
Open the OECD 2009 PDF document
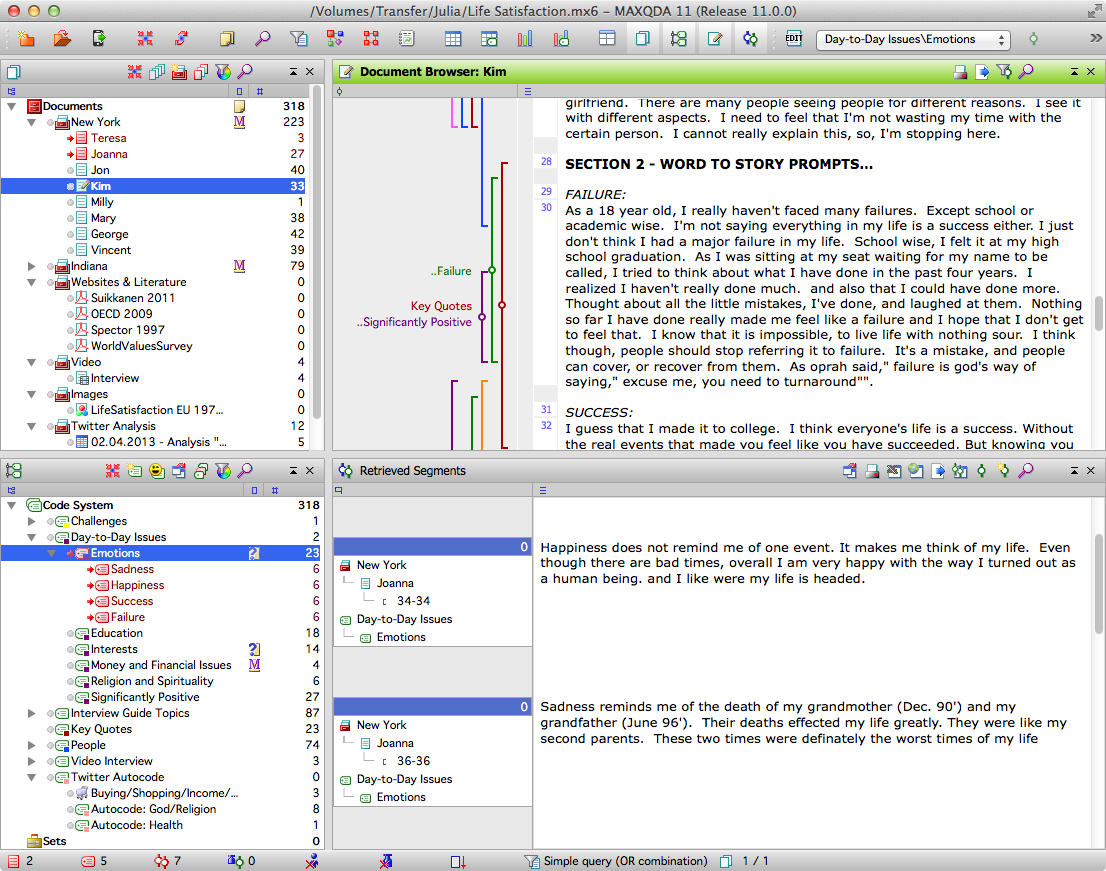coord(121,314)
